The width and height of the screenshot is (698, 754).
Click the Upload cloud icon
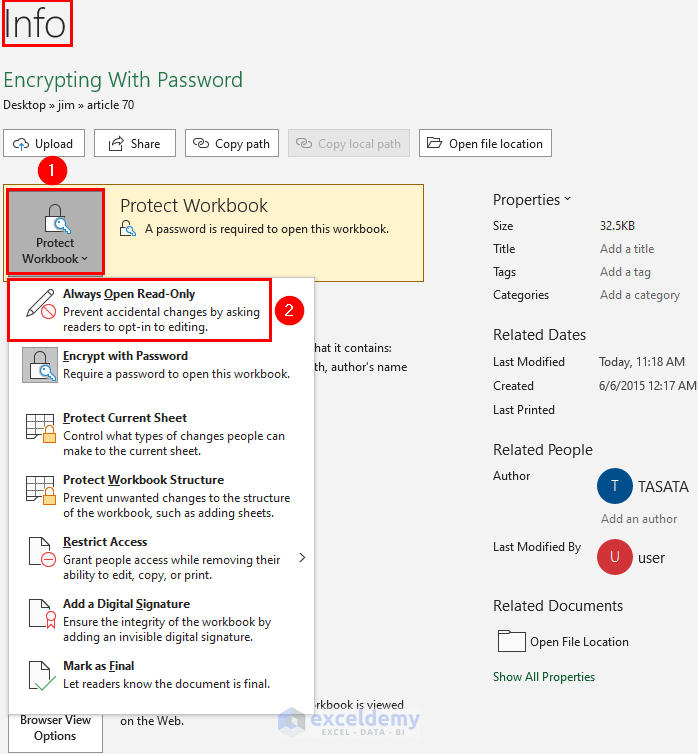[x=21, y=144]
